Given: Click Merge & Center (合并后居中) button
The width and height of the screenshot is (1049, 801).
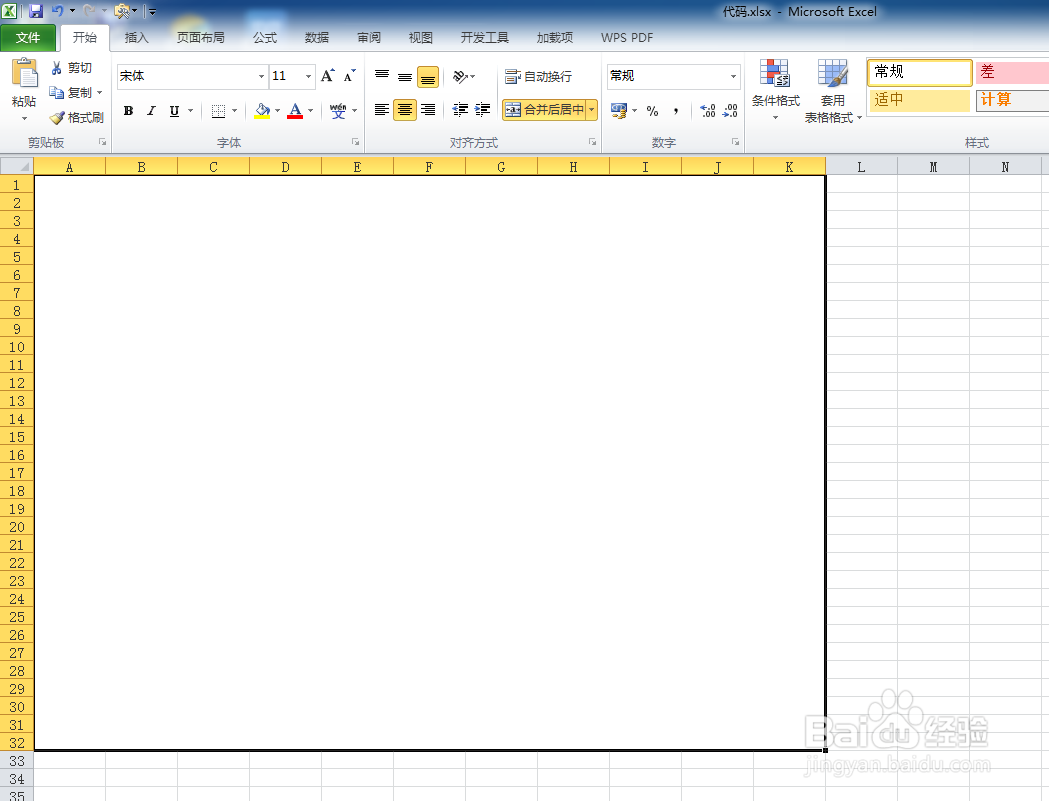Looking at the screenshot, I should coord(544,110).
